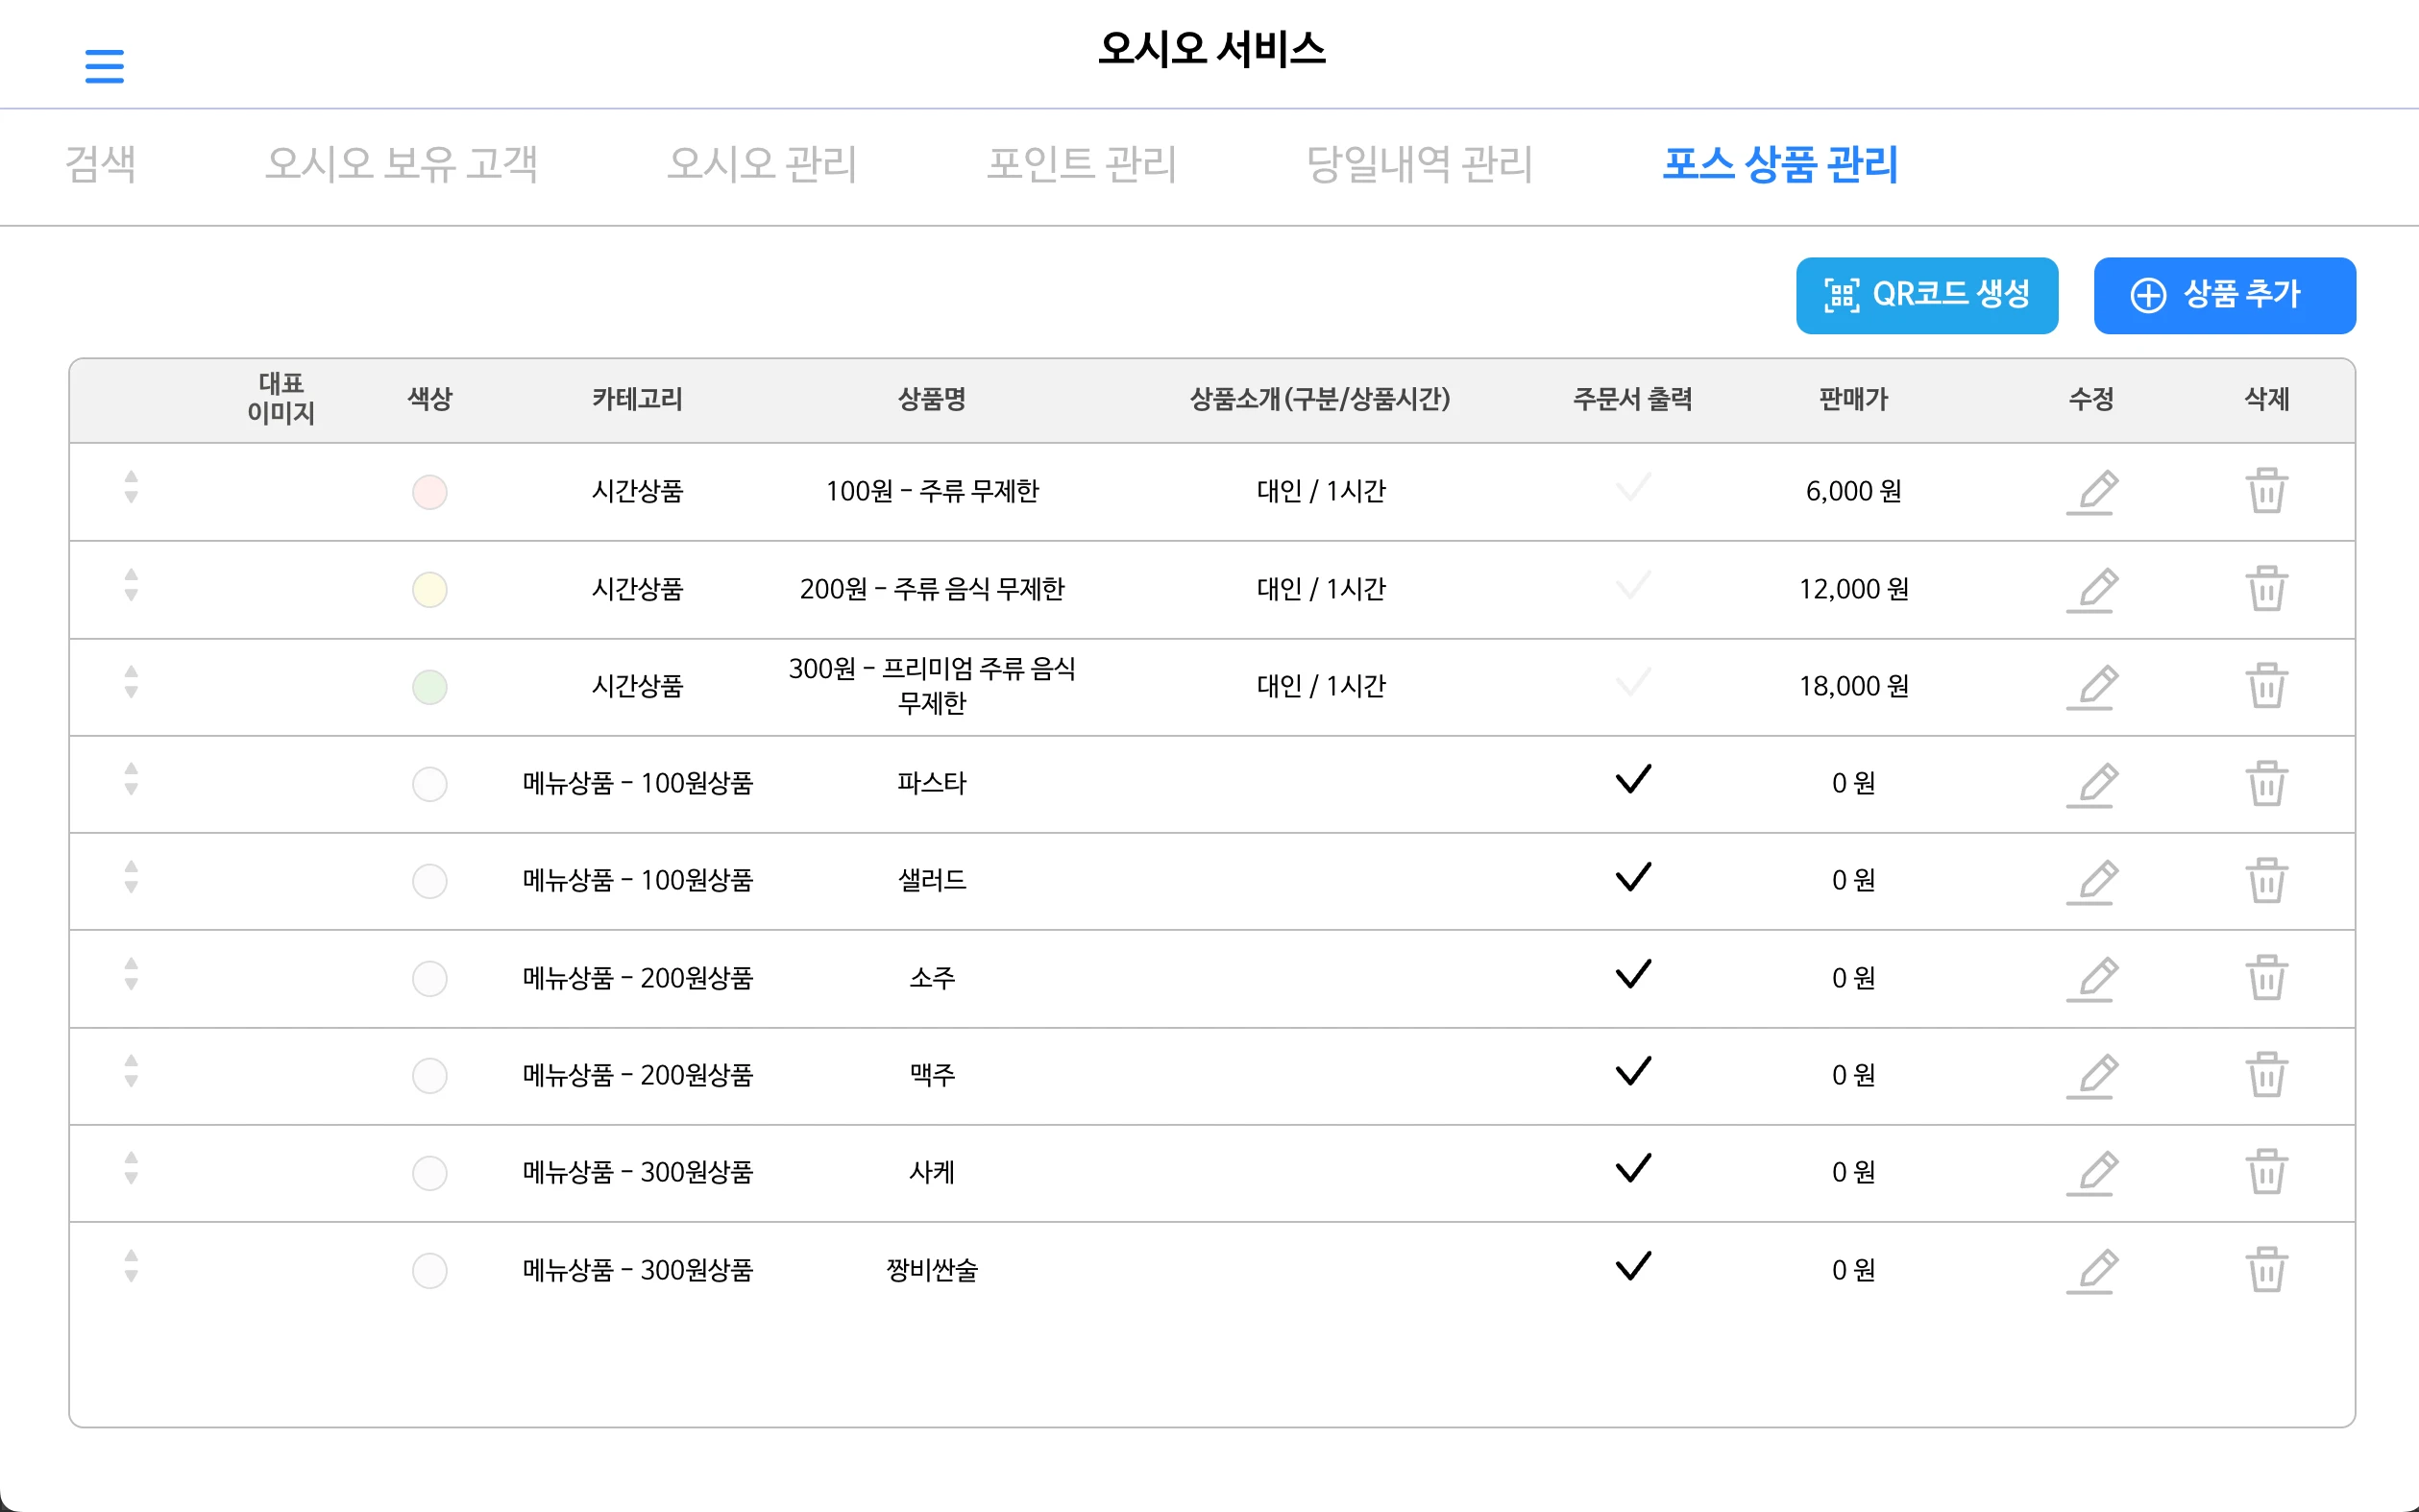
Task: Click the sort arrows on 300원 프리미엄 row
Action: 131,683
